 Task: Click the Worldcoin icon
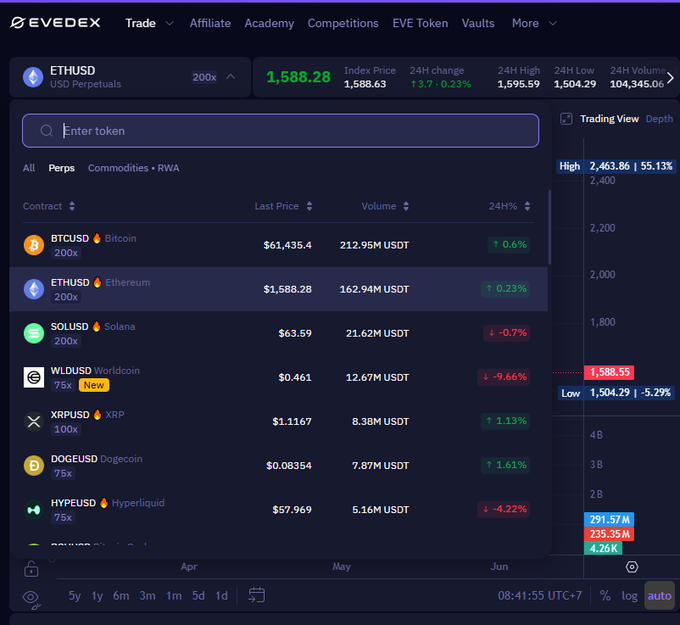click(34, 377)
